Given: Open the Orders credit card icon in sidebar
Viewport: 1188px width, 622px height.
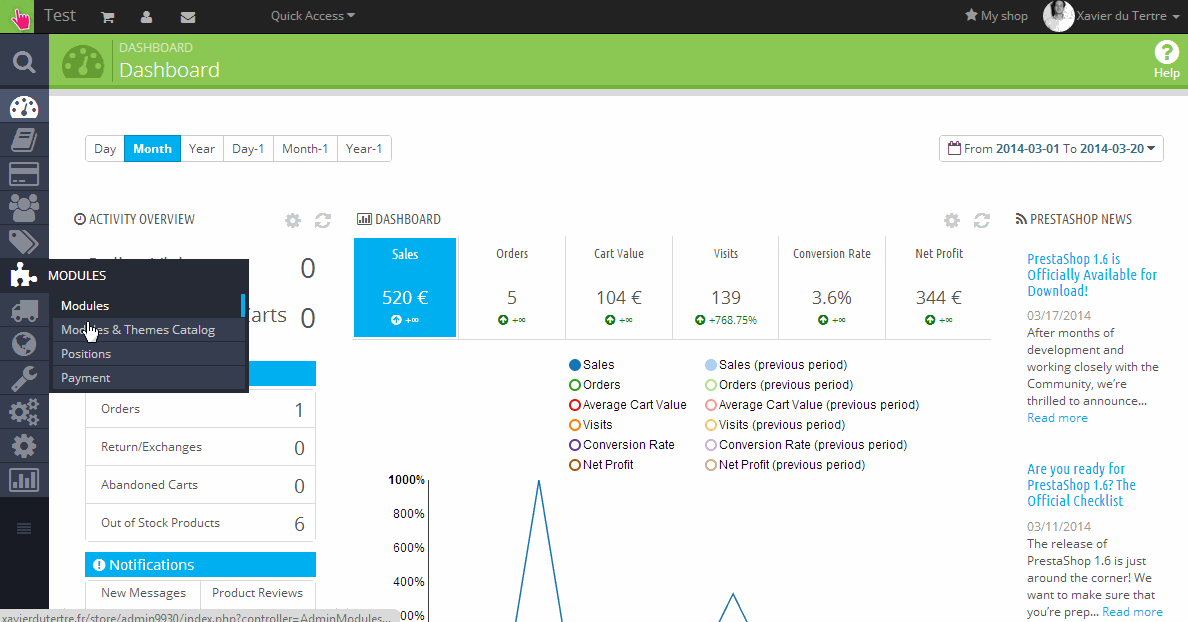Looking at the screenshot, I should (x=24, y=174).
